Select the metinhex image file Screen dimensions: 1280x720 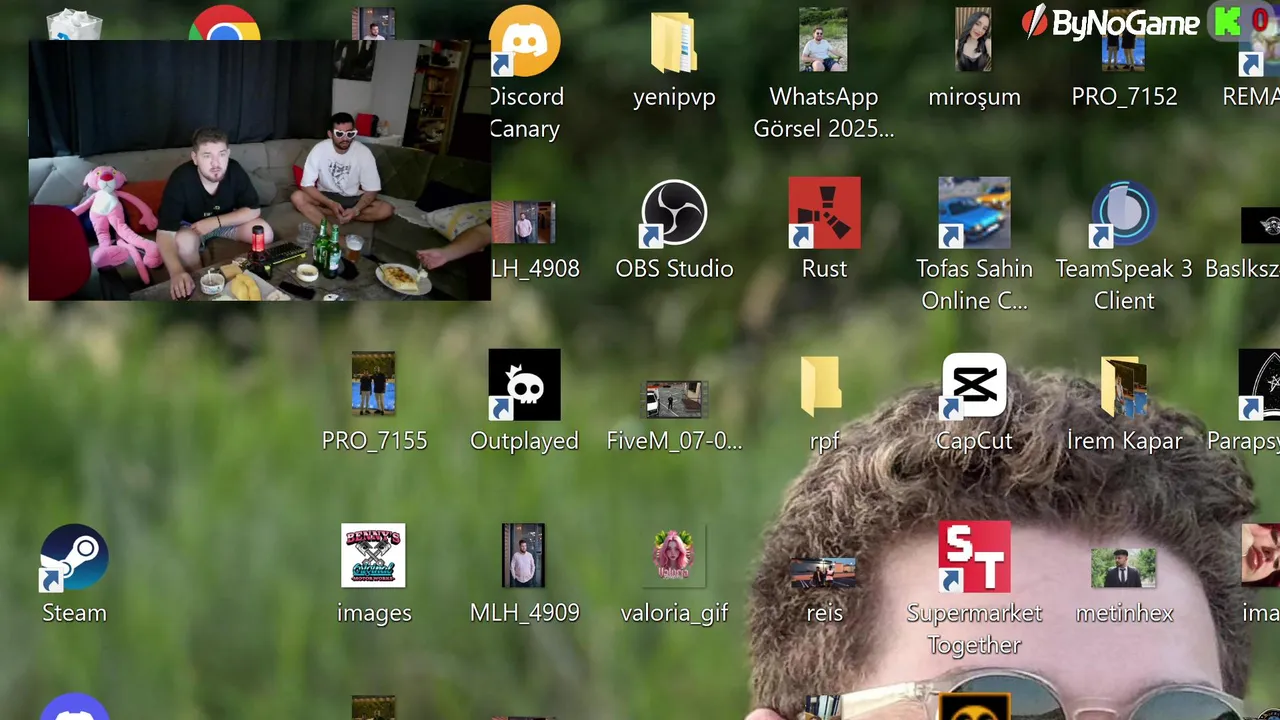pos(1124,568)
